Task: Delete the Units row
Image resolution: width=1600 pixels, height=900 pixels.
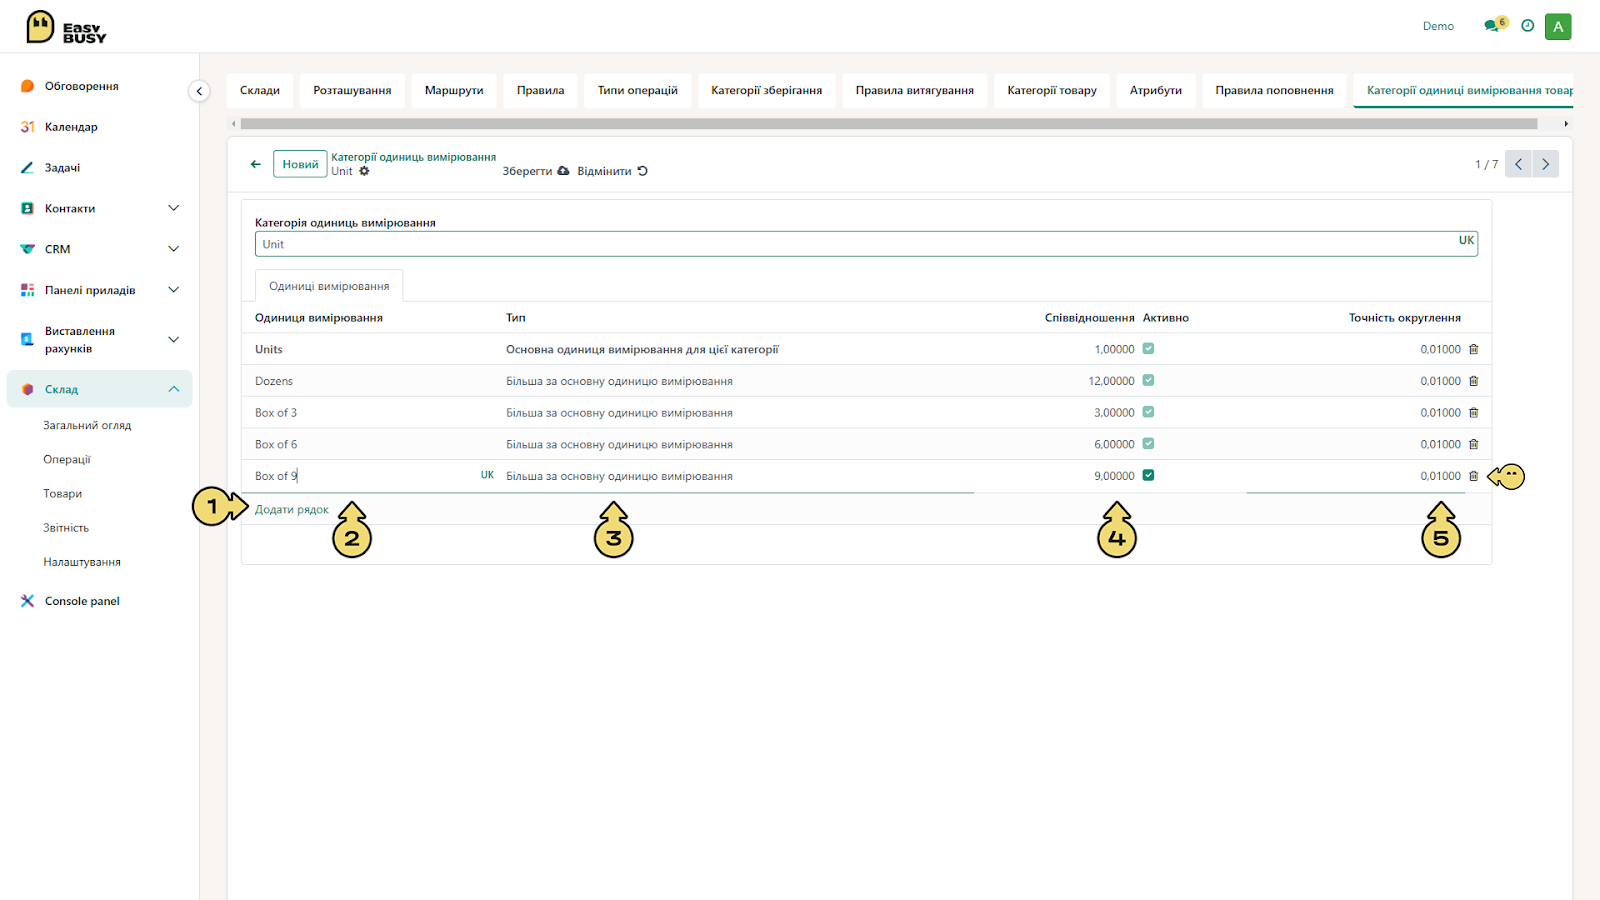Action: coord(1473,349)
